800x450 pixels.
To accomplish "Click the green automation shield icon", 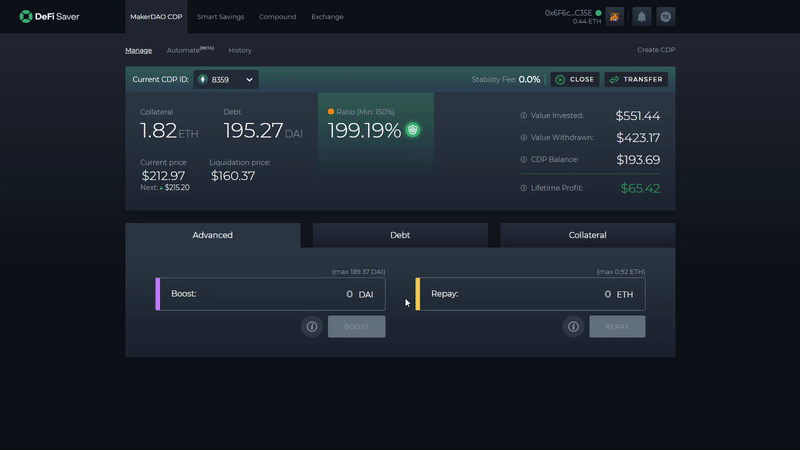I will pyautogui.click(x=413, y=130).
